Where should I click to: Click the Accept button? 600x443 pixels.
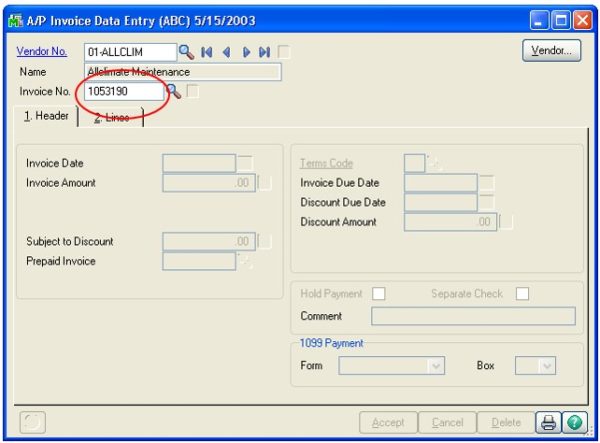(388, 422)
